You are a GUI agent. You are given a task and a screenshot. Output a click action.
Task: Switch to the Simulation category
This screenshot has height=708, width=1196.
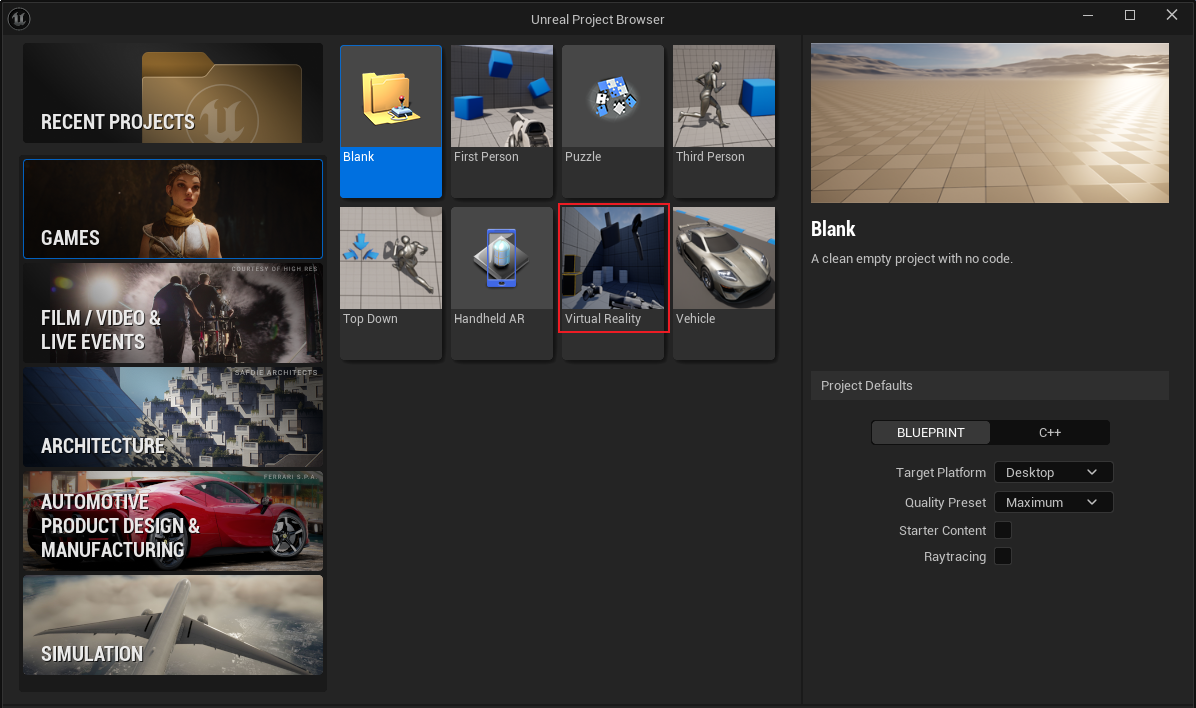(x=173, y=625)
